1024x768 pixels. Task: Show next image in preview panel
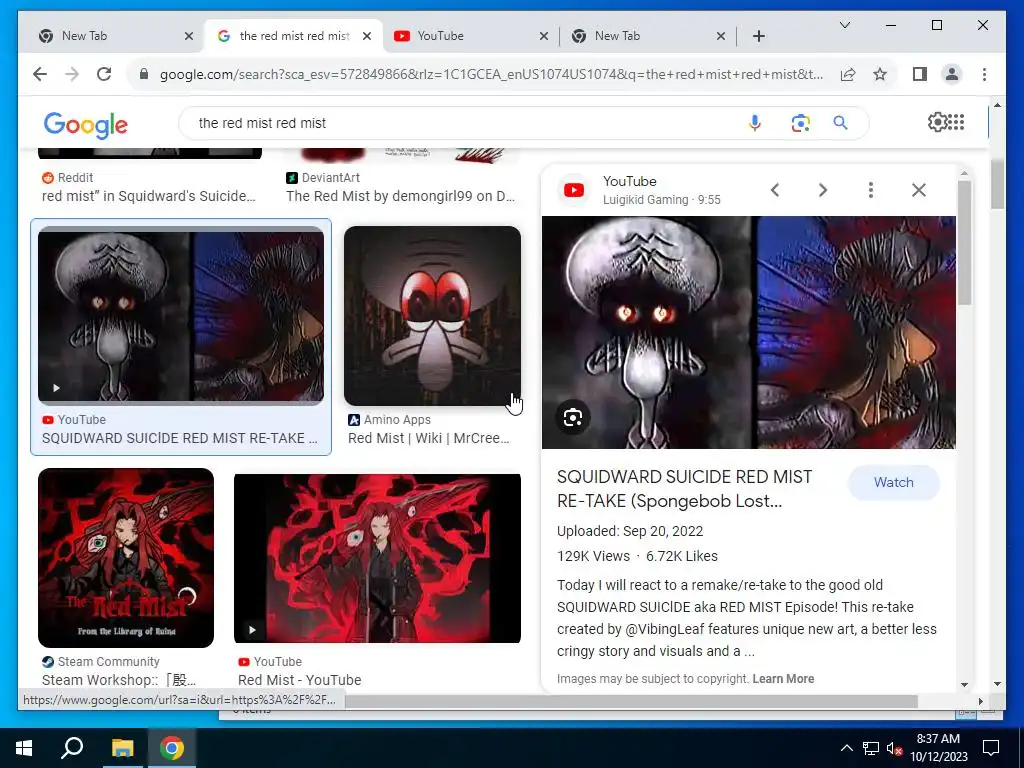823,190
